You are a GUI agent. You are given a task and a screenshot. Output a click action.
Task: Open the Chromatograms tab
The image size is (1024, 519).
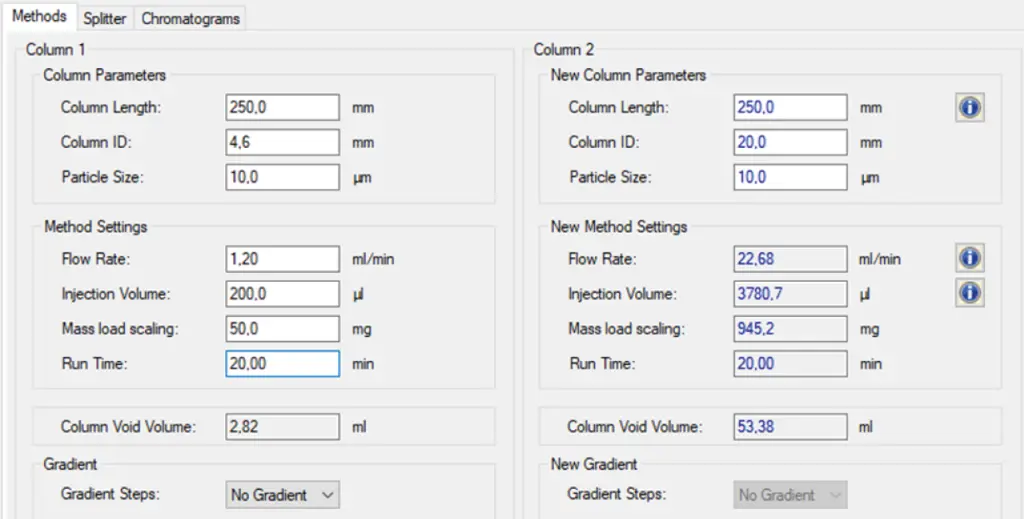191,18
